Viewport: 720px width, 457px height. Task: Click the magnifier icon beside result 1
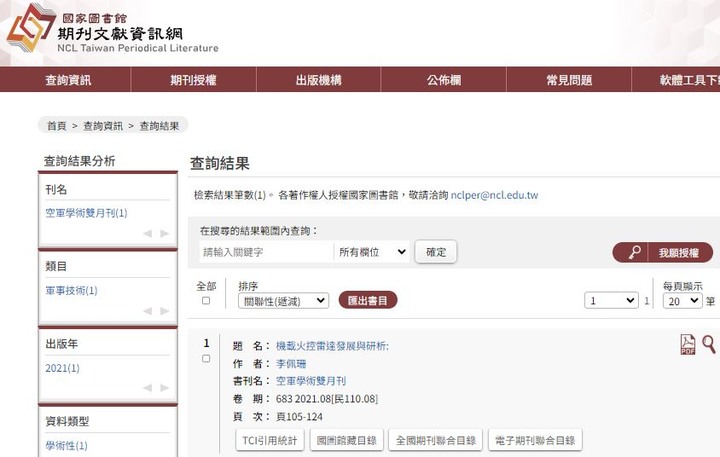point(709,344)
